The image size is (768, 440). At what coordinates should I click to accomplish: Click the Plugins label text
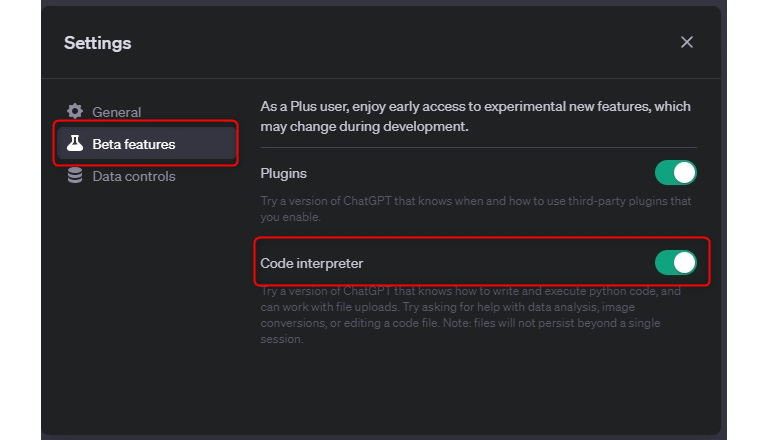click(x=283, y=173)
